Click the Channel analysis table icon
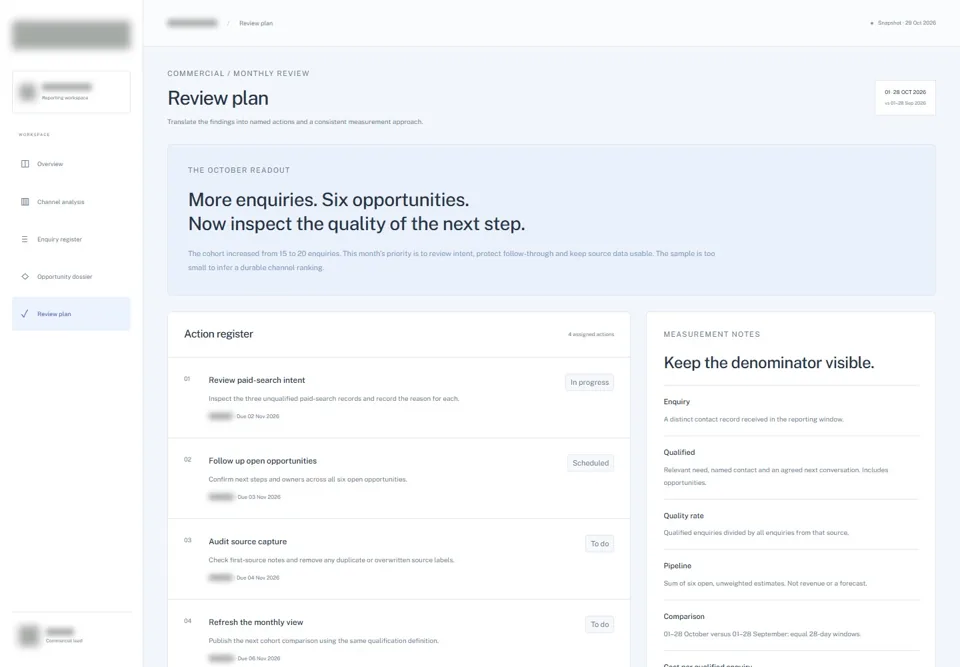960x667 pixels. point(25,202)
